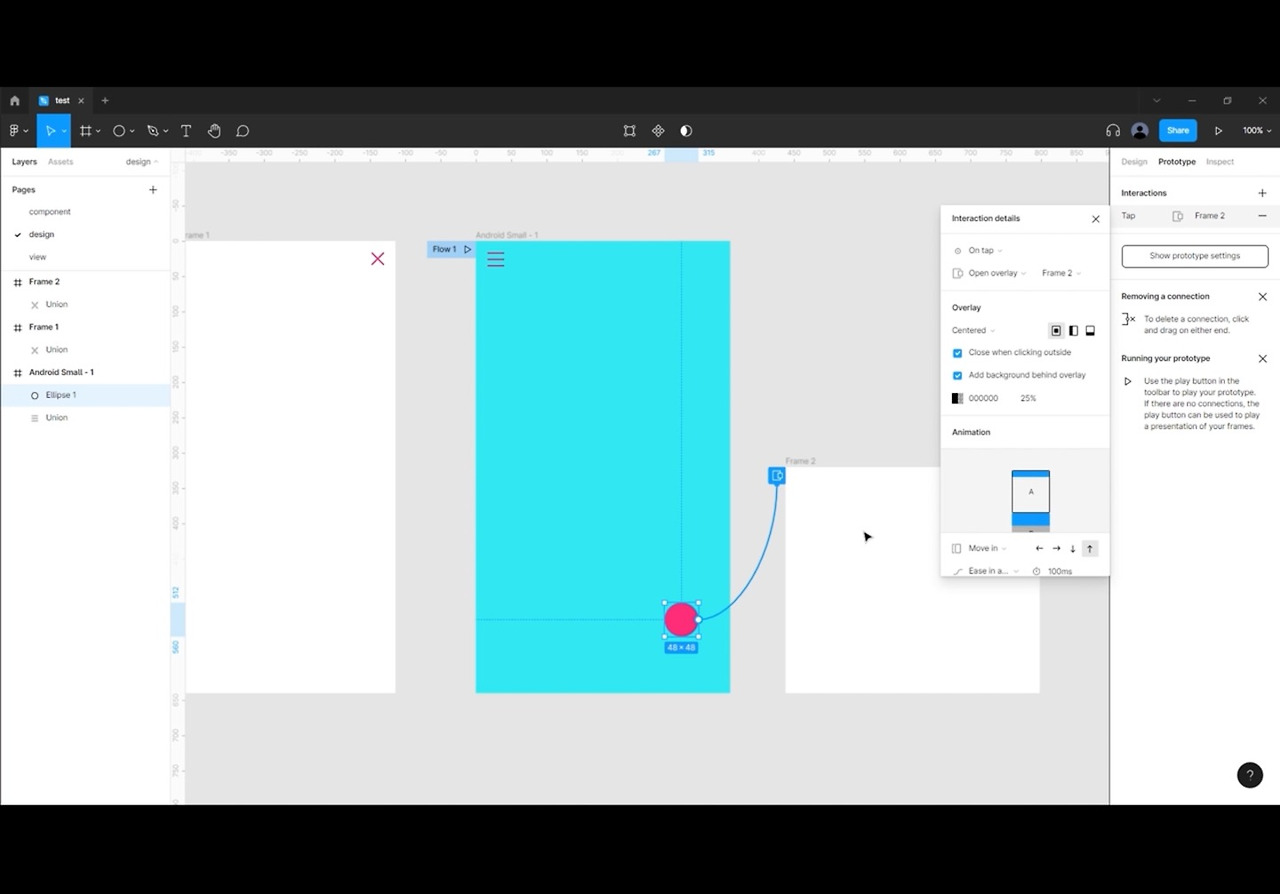
Task: Toggle Close when clicking outside checkbox
Action: 957,353
